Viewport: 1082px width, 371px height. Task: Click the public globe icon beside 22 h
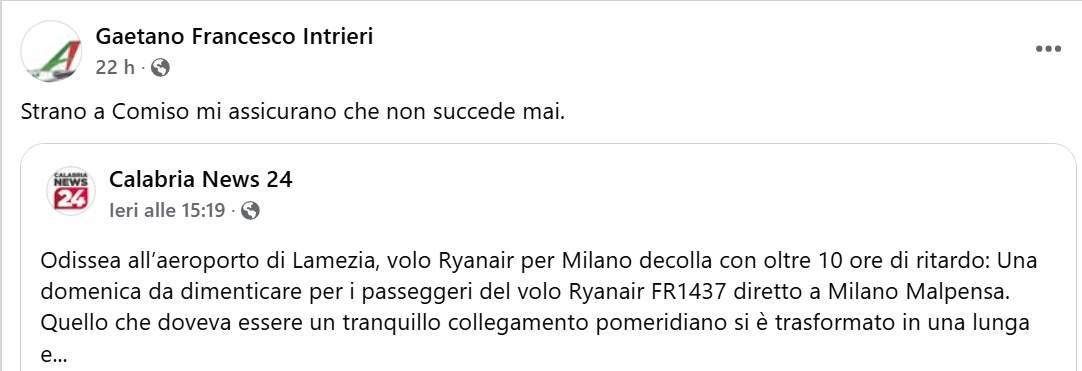(x=159, y=68)
